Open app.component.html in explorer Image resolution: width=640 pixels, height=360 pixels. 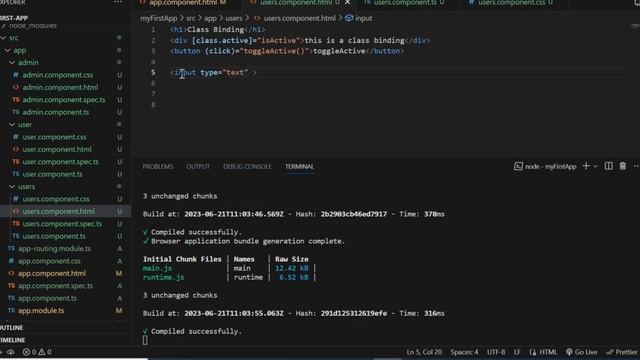tap(52, 273)
